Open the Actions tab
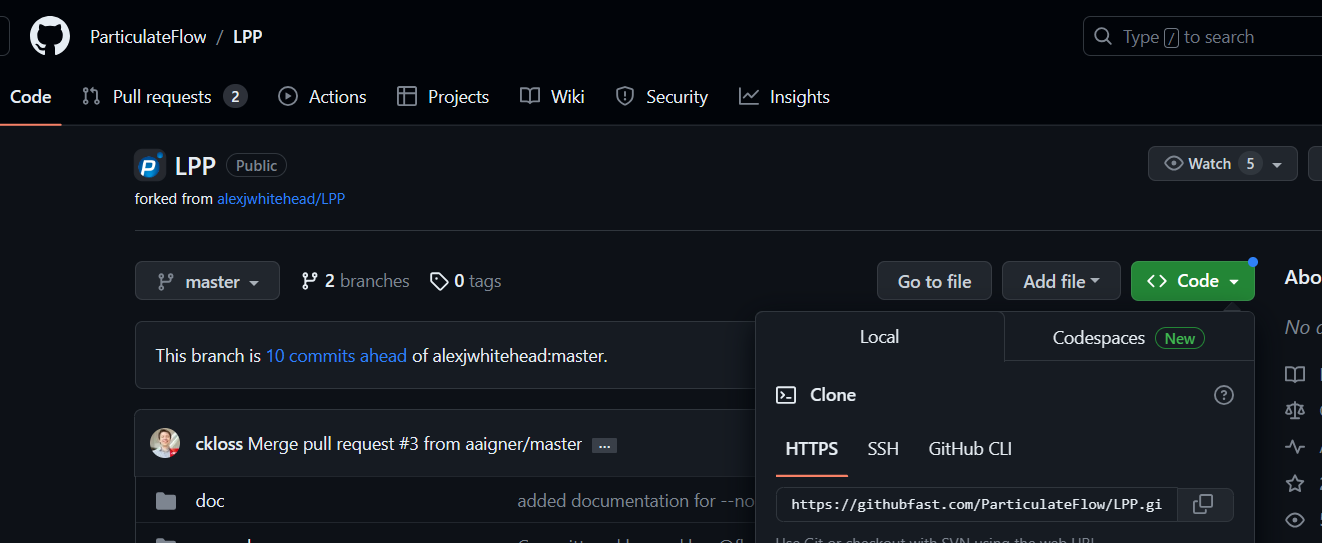 [x=322, y=97]
